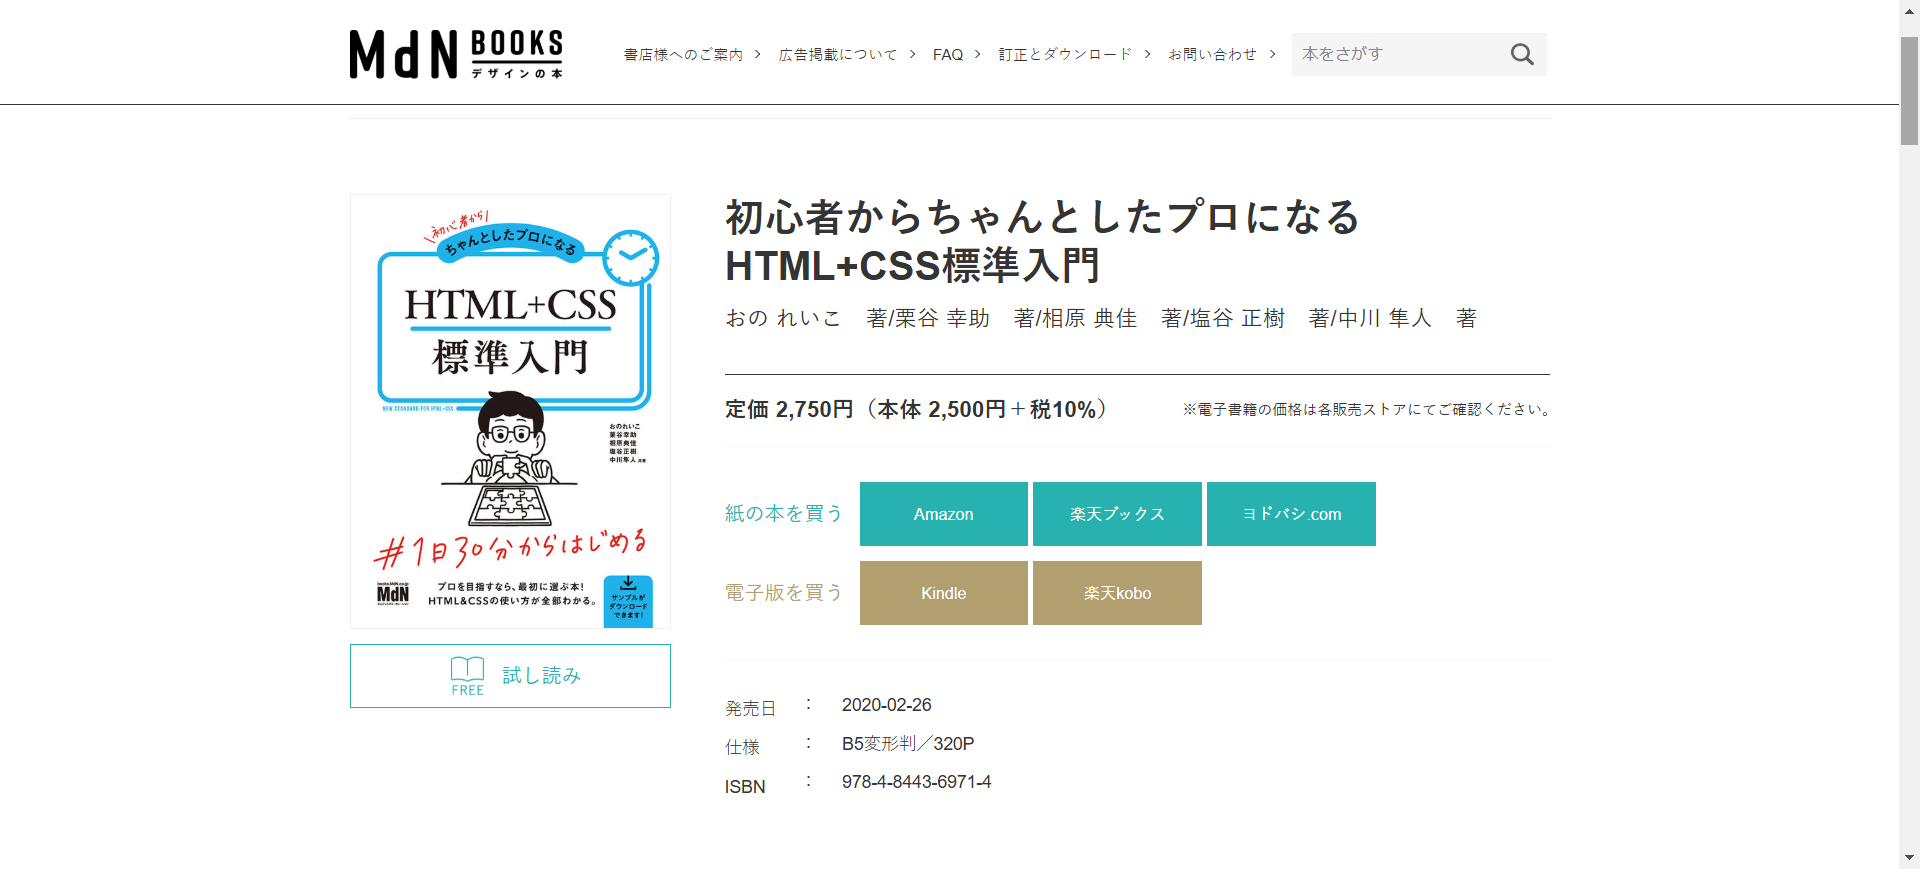
Task: Click the 楽天kobo button
Action: point(1117,593)
